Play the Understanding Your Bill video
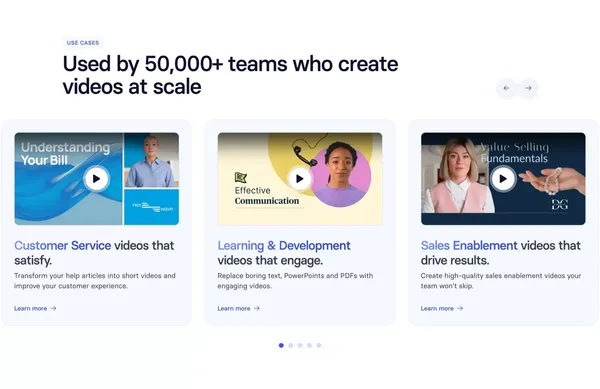This screenshot has height=389, width=600. [96, 179]
